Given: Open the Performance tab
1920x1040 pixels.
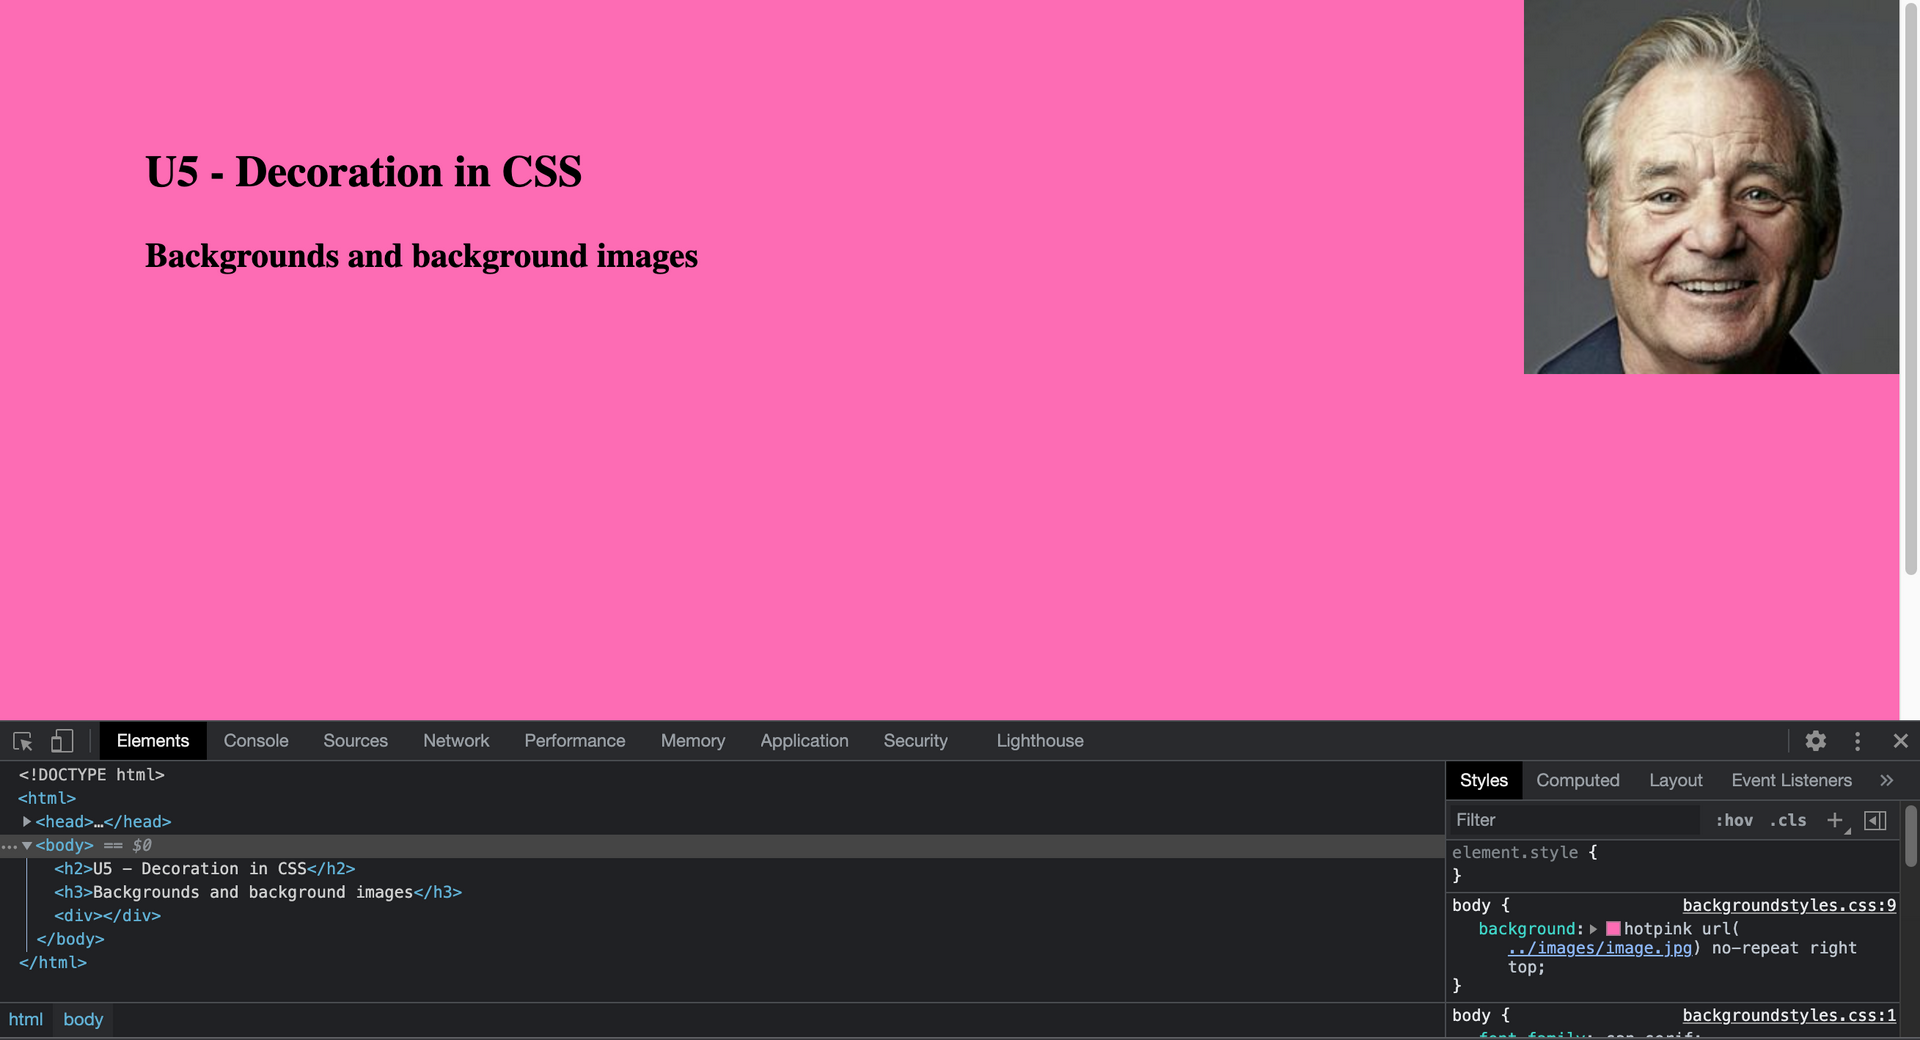Looking at the screenshot, I should (x=575, y=741).
